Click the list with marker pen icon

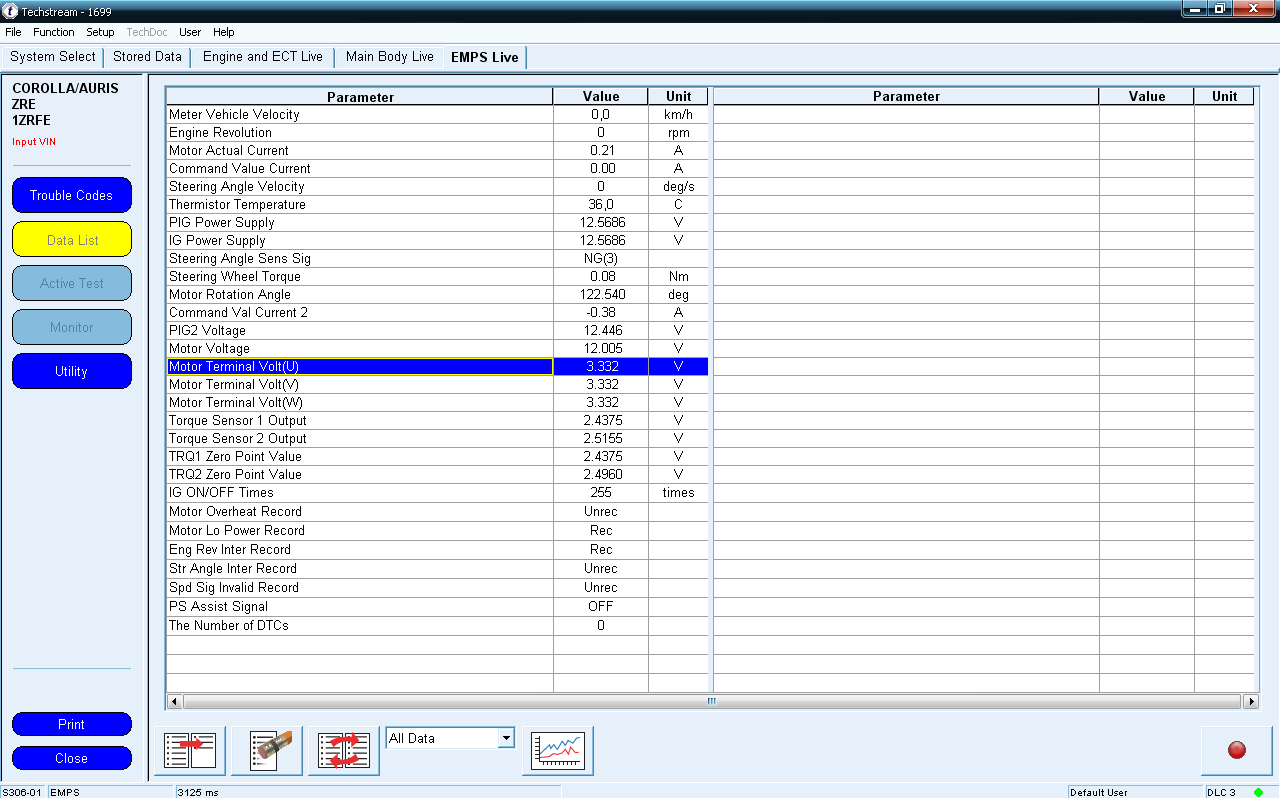[267, 751]
